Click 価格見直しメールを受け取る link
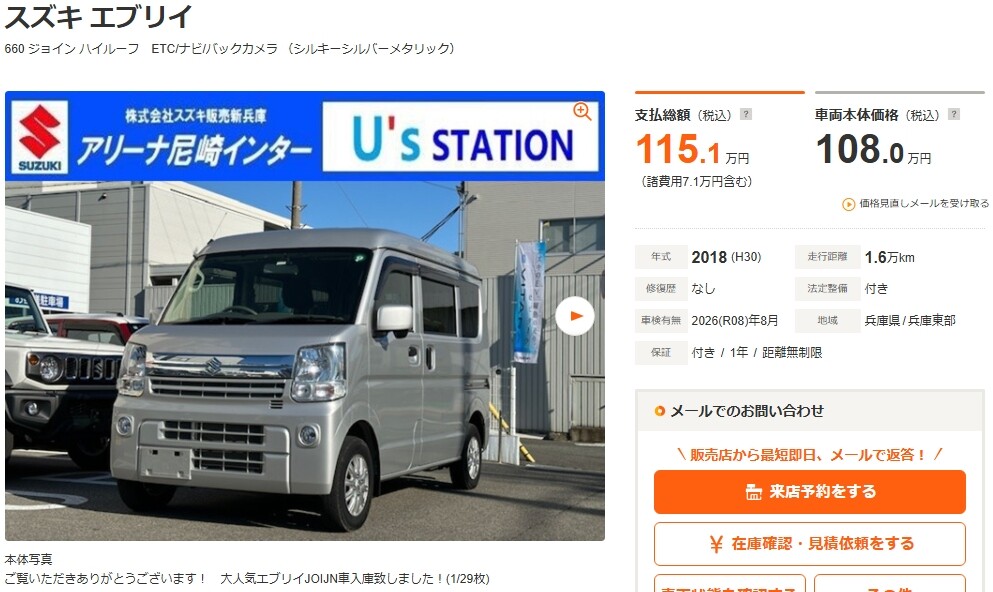Screen dimensions: 993x592 pyautogui.click(x=923, y=203)
